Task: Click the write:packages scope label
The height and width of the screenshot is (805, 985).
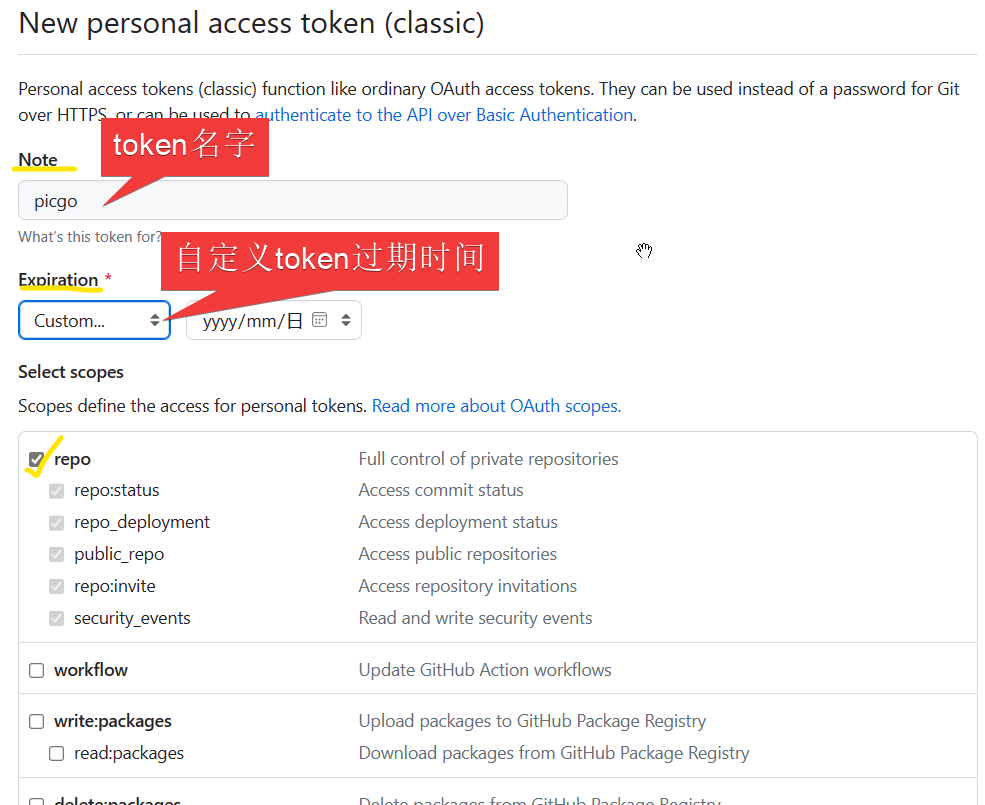Action: [x=113, y=721]
